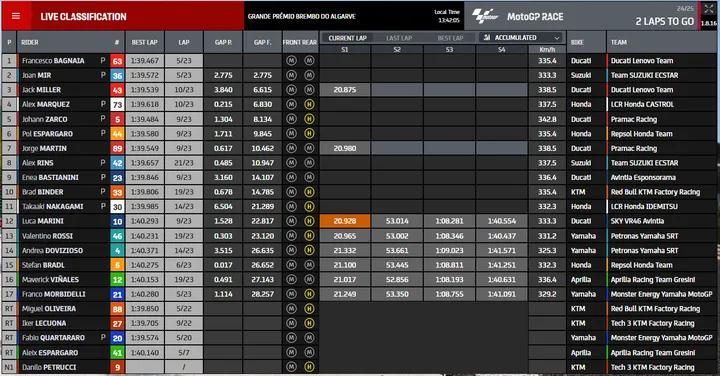Open the hamburger menu
Viewport: 720px width, 376px height.
(x=16, y=16)
